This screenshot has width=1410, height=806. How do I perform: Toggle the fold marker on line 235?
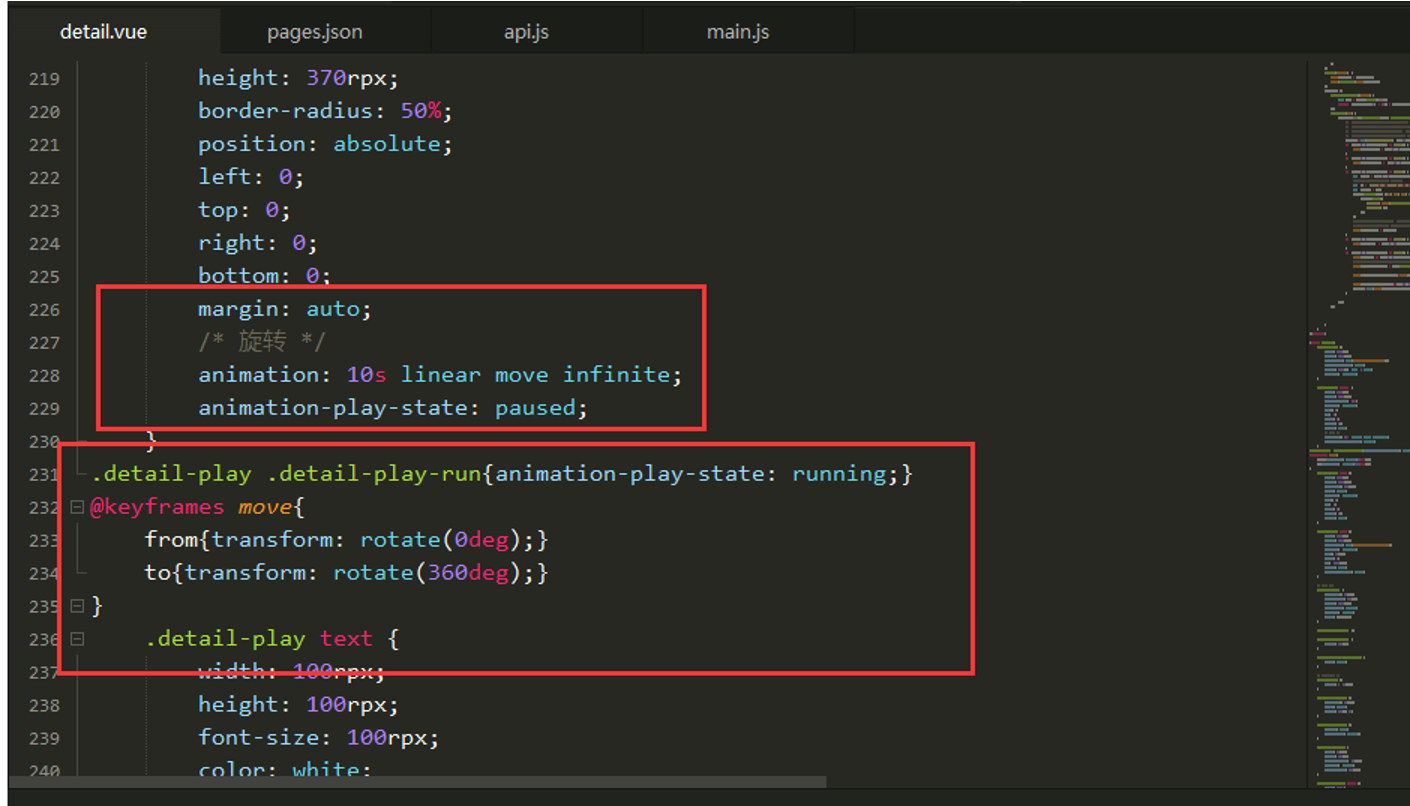(x=77, y=605)
